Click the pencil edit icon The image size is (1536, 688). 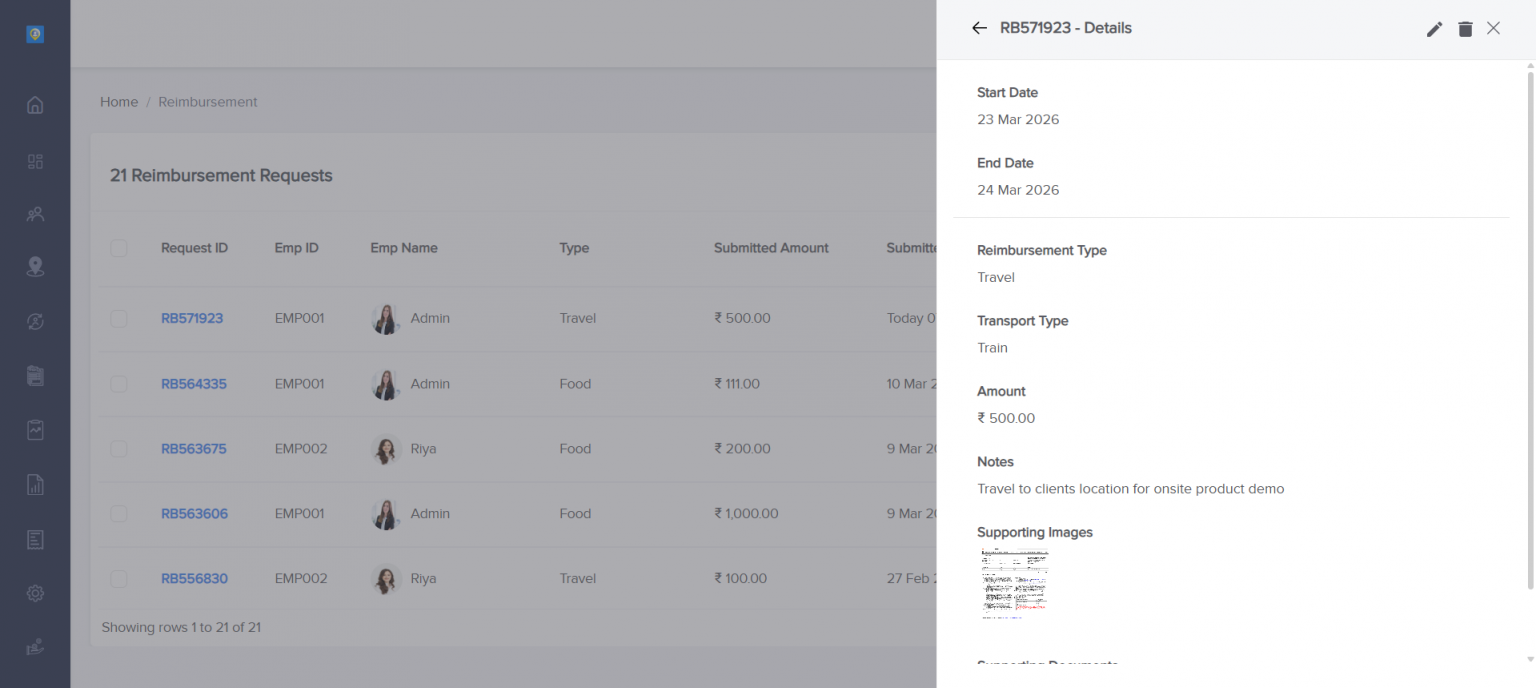point(1434,29)
